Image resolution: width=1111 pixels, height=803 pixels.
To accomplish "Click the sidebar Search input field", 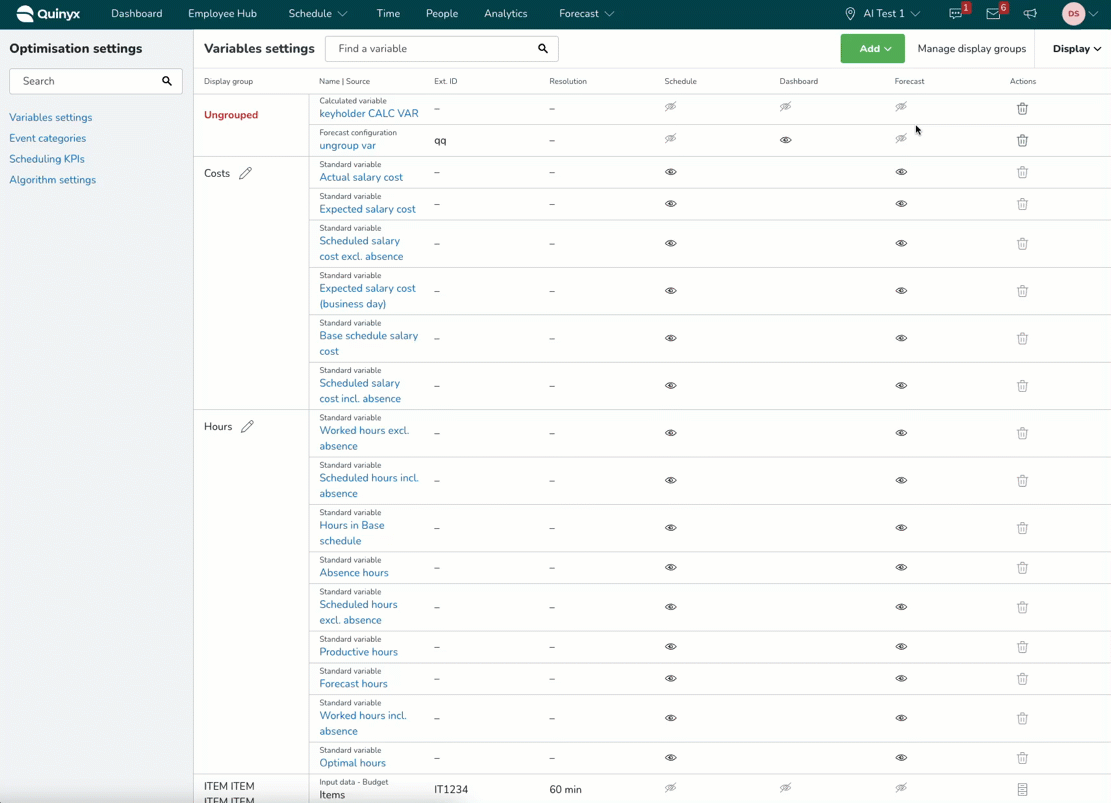I will coord(96,81).
